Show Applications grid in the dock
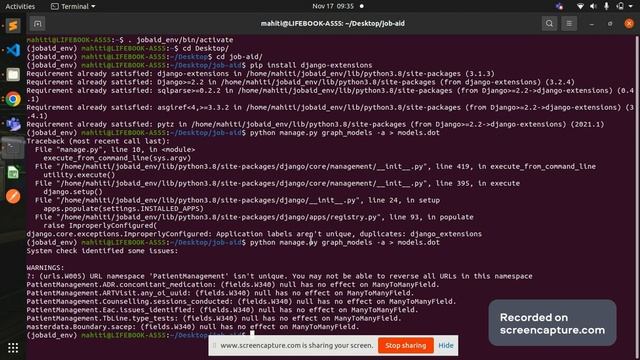The image size is (640, 360). click(13, 348)
